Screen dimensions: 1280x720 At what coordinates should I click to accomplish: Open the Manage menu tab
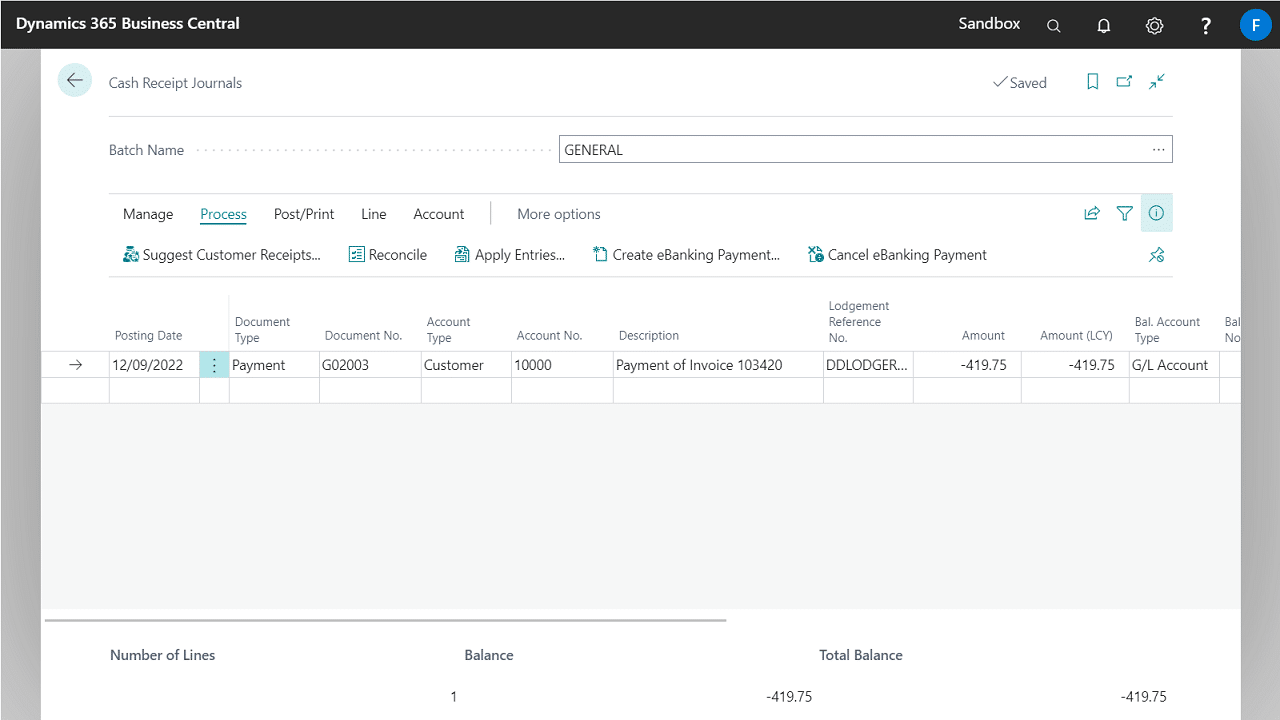pos(148,214)
